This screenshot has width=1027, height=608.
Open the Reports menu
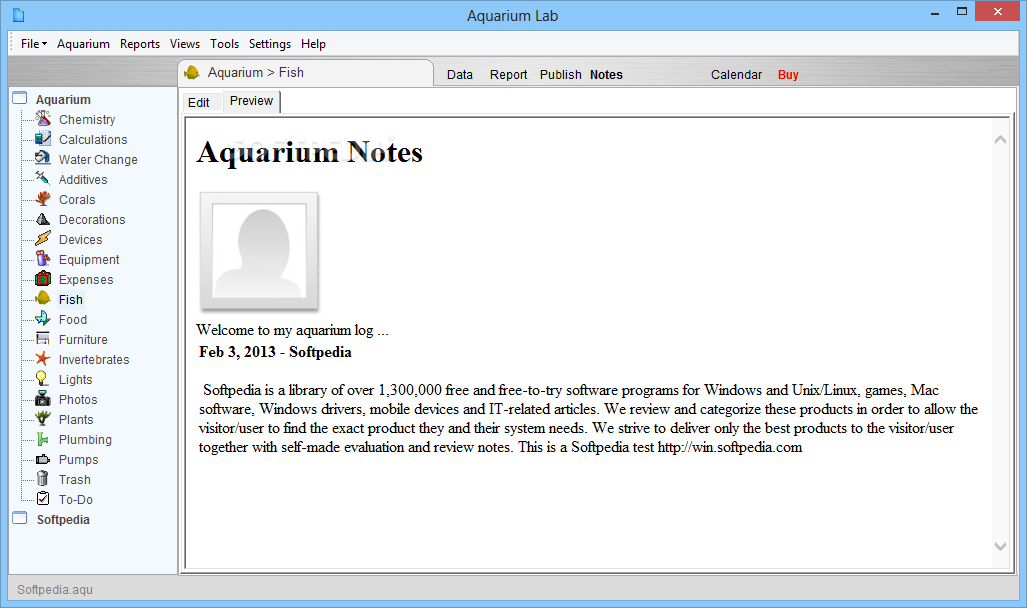tap(140, 44)
